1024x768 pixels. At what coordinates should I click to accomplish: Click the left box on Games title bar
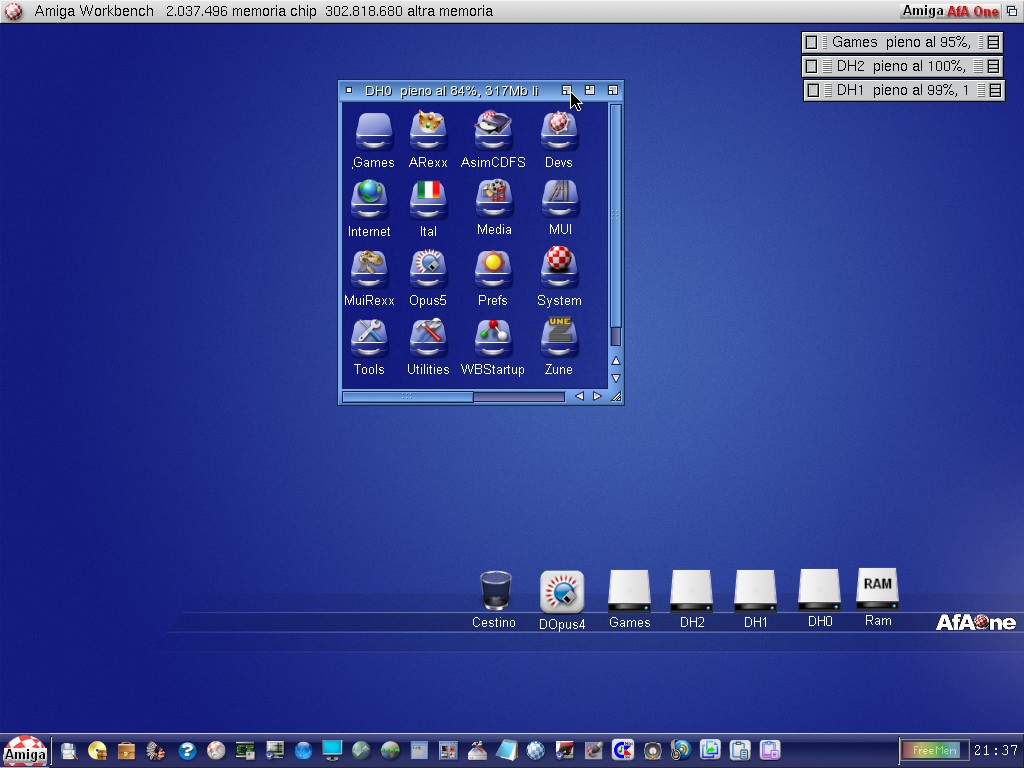click(x=811, y=42)
